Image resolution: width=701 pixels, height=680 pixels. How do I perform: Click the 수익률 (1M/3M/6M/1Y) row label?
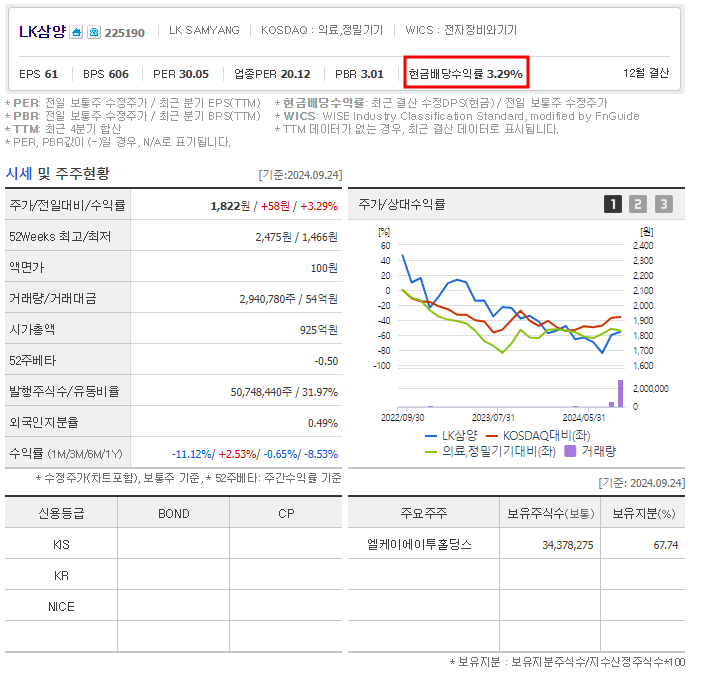(66, 454)
